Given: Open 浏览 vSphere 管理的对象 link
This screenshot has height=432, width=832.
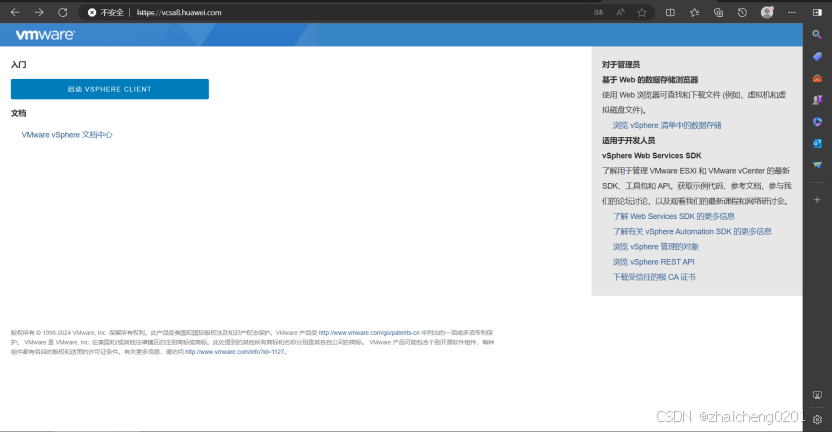Looking at the screenshot, I should point(655,247).
